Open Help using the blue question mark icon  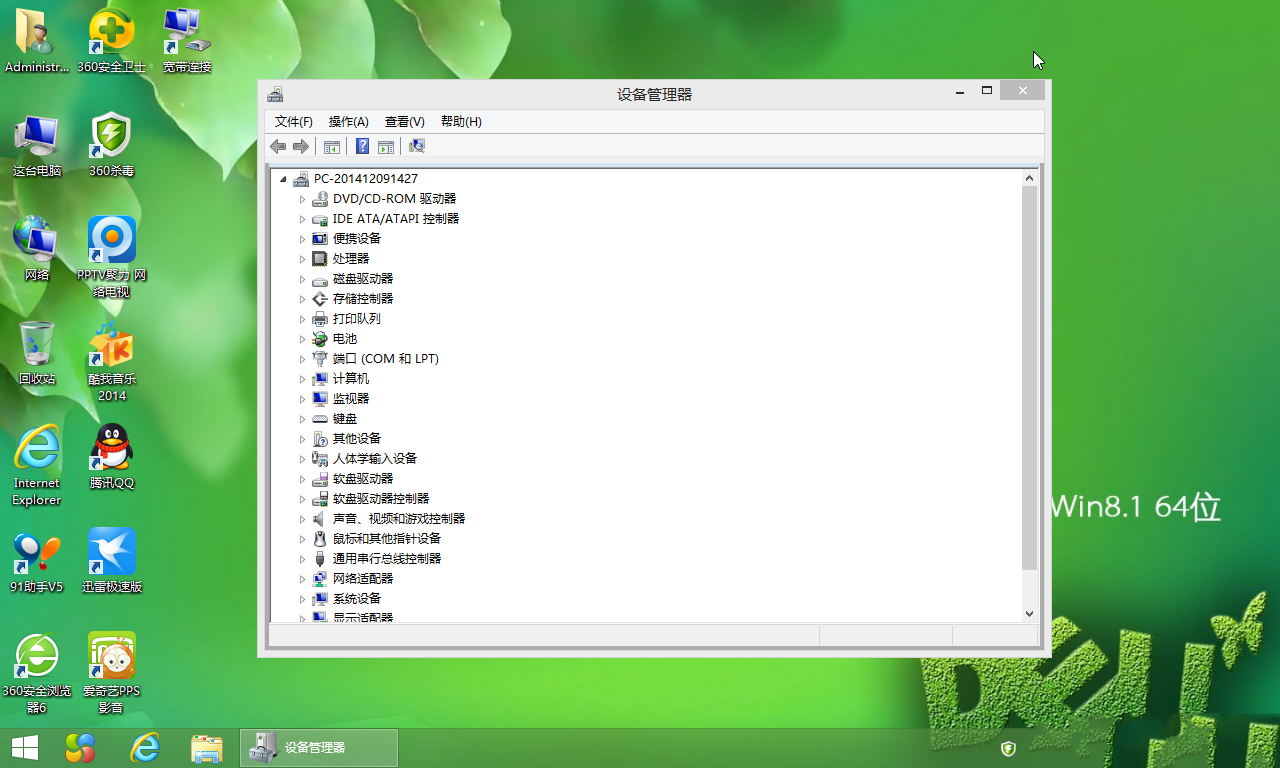(x=362, y=146)
